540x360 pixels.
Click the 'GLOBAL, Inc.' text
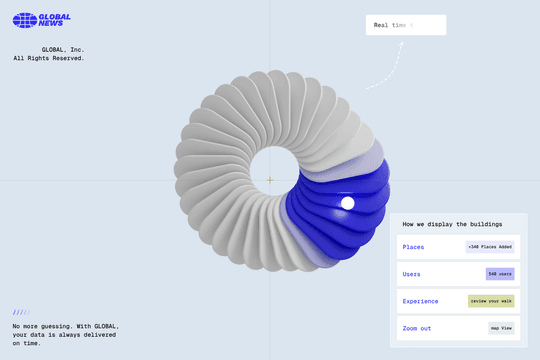(x=63, y=50)
